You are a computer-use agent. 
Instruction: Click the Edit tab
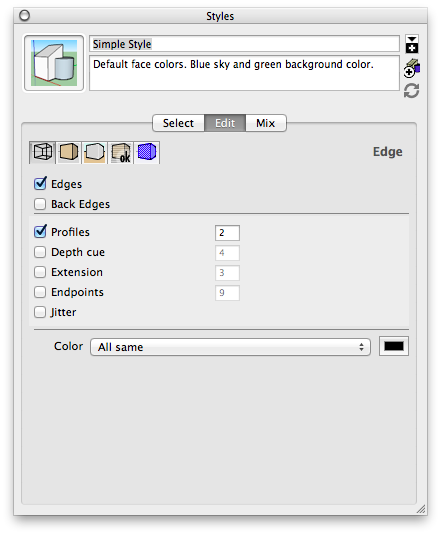[225, 123]
